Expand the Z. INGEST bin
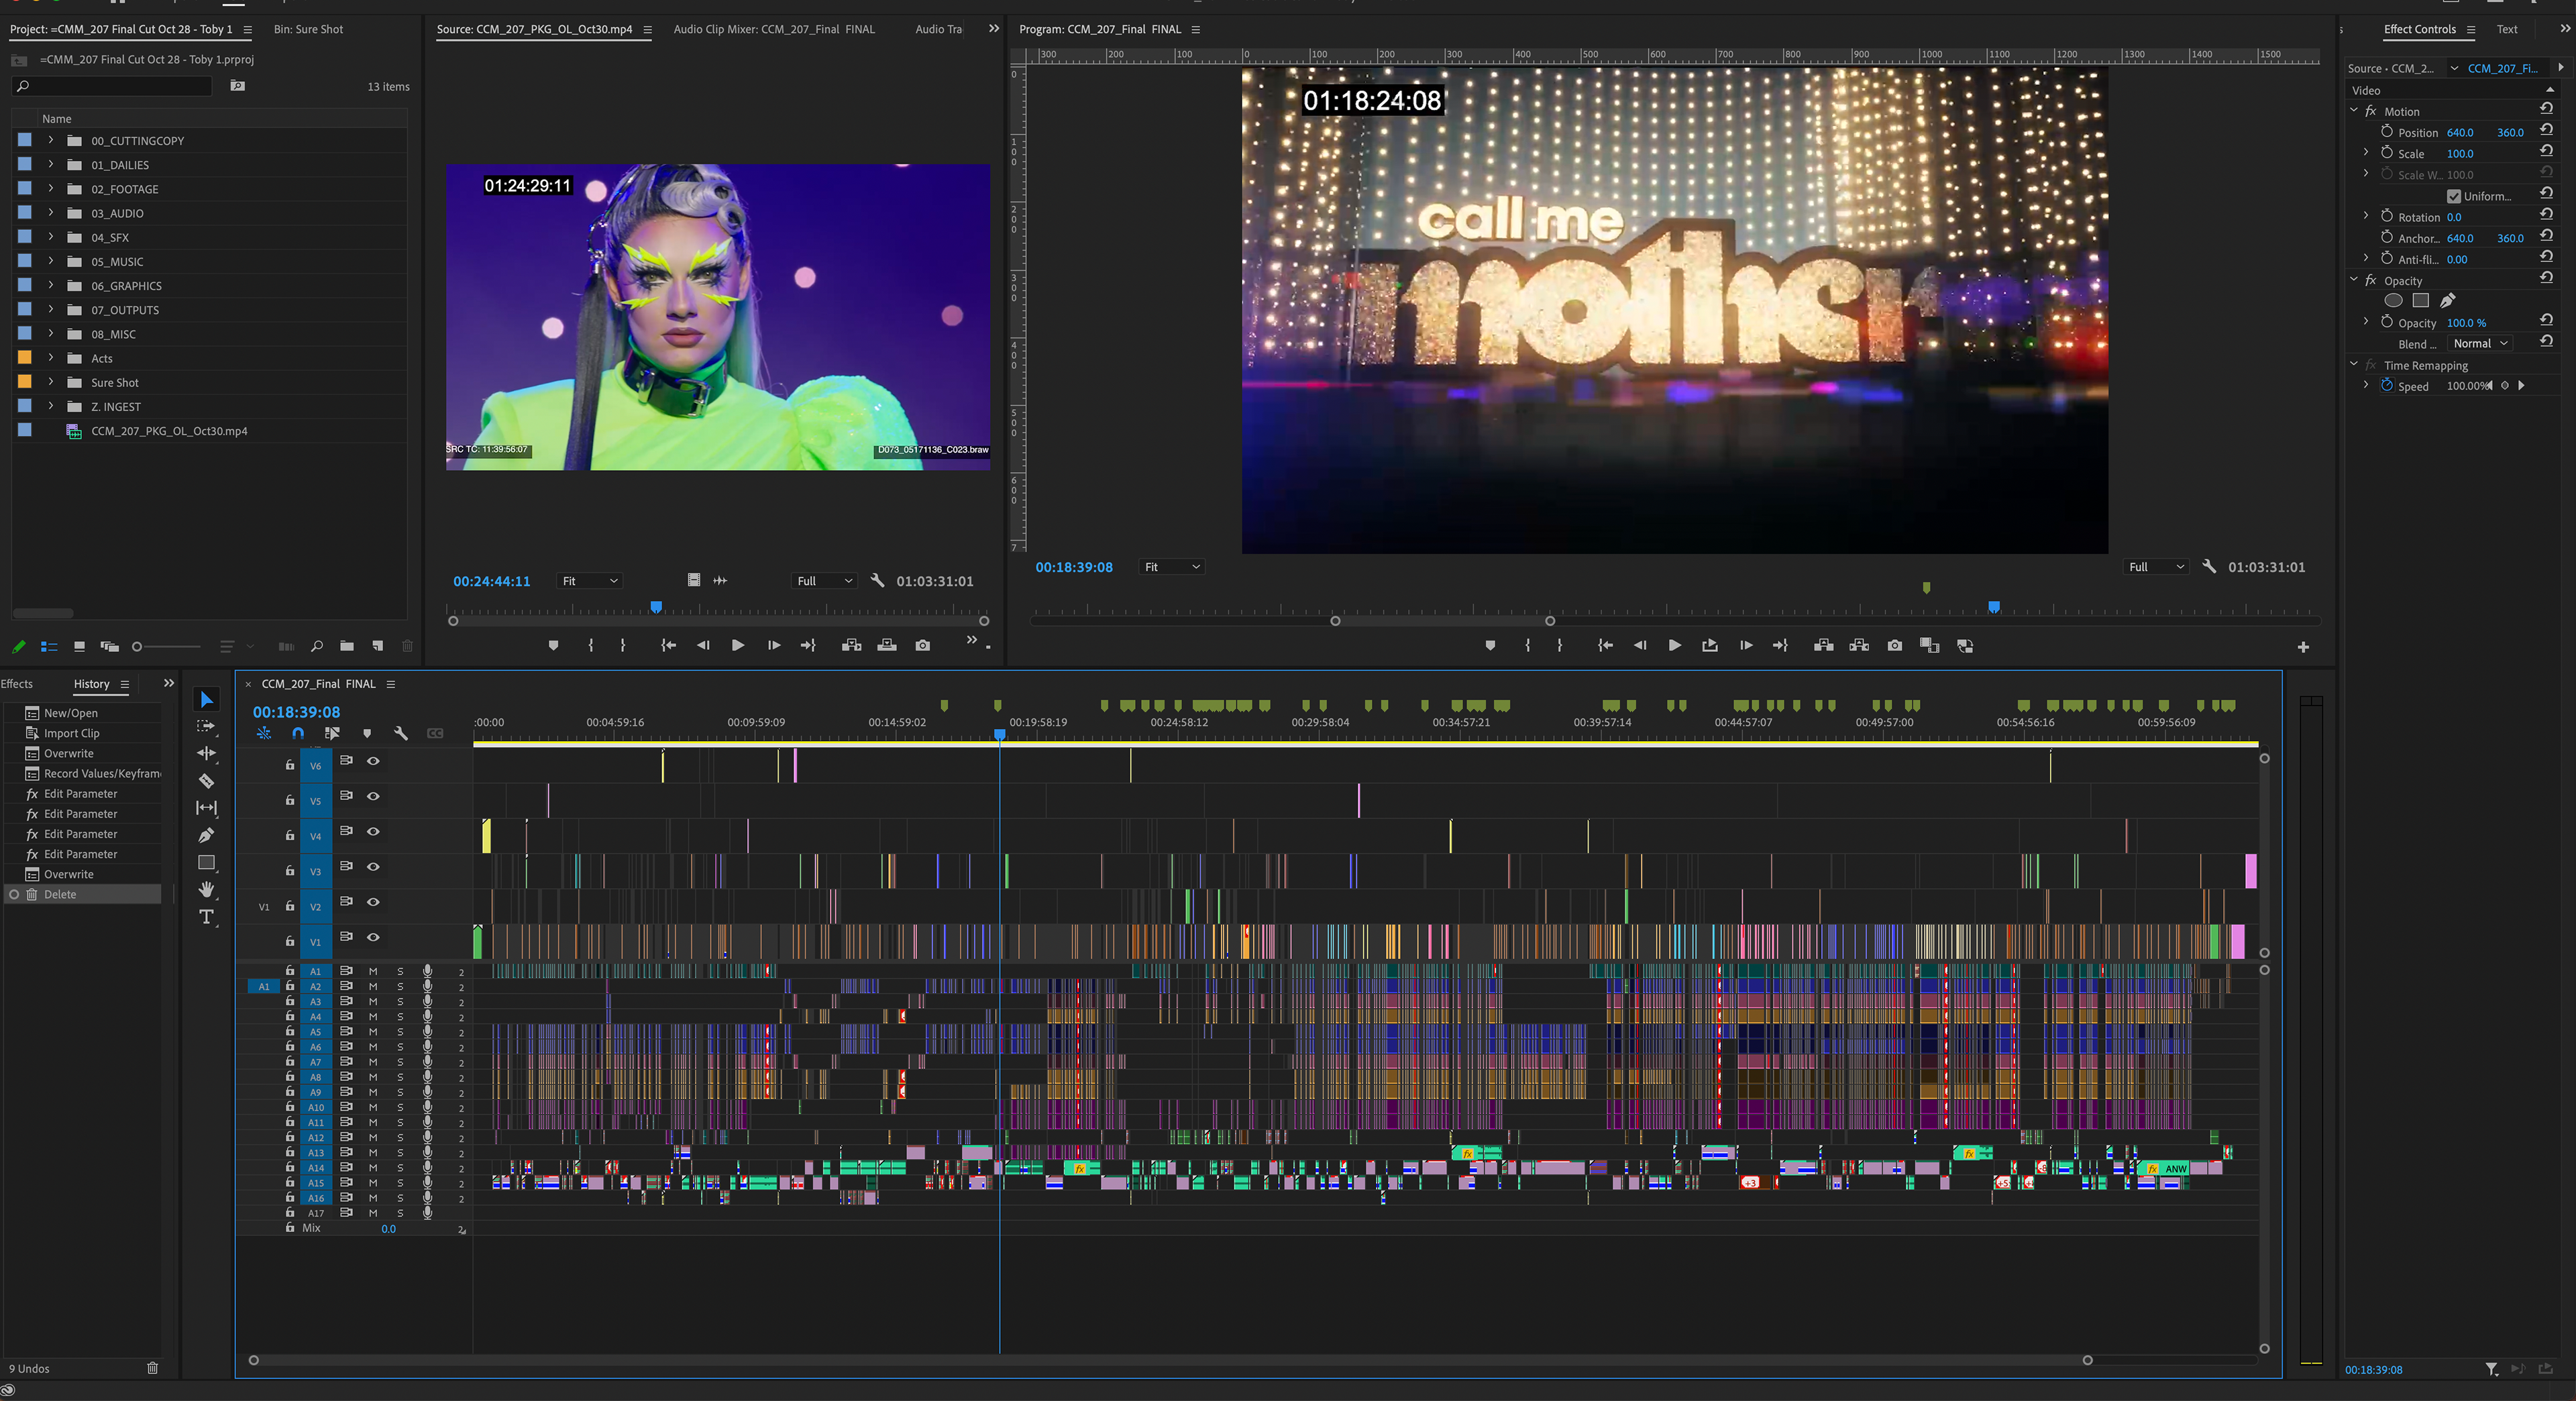 pos(50,406)
